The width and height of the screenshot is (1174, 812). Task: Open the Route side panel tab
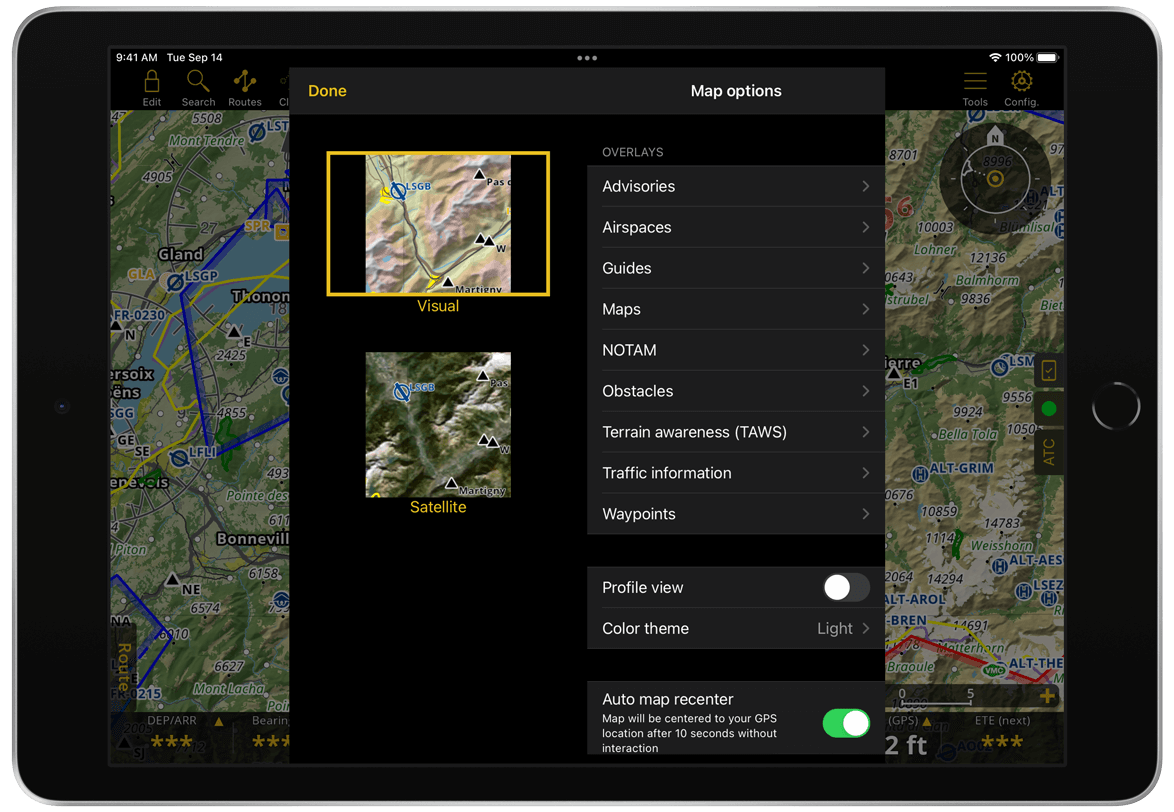point(124,667)
